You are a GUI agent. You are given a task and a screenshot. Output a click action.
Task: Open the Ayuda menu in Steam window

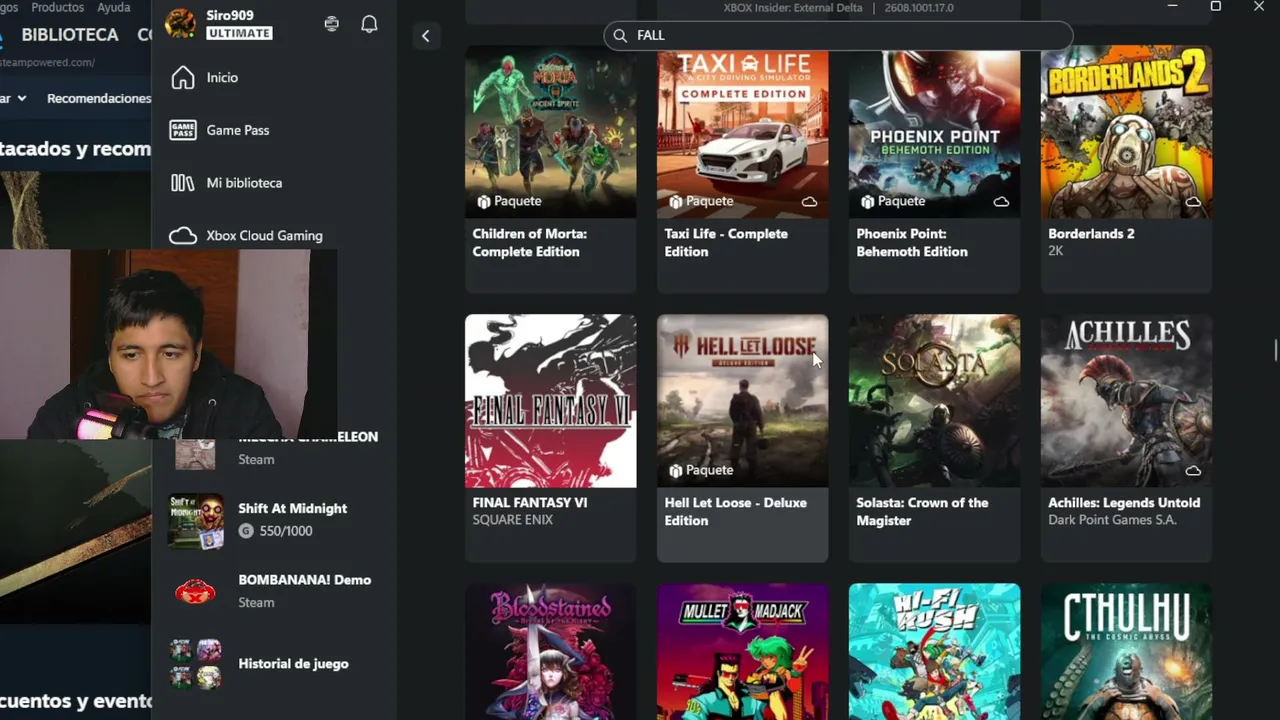(x=114, y=7)
